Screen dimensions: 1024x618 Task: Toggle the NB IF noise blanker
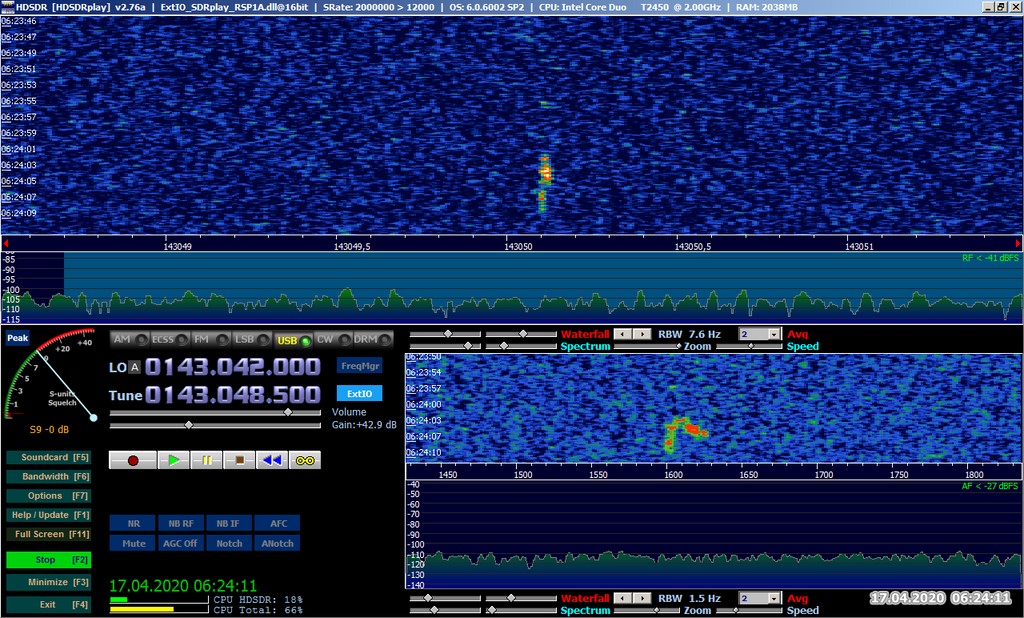[x=229, y=523]
